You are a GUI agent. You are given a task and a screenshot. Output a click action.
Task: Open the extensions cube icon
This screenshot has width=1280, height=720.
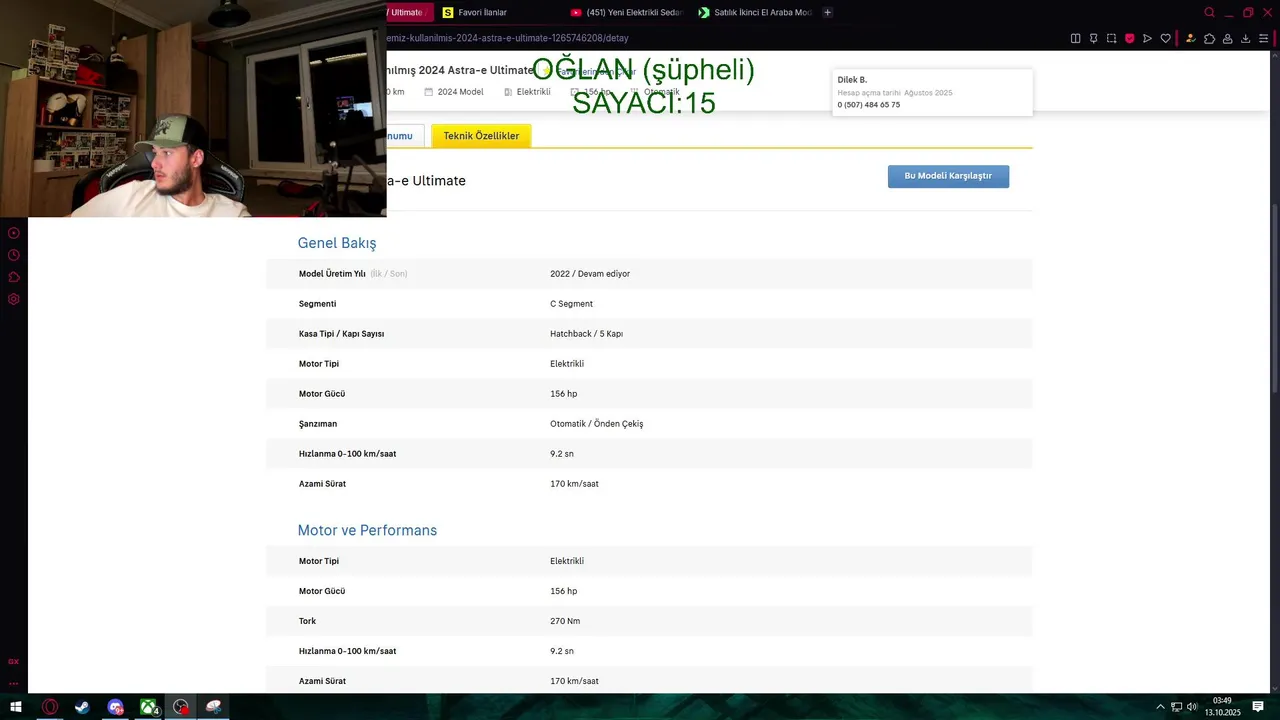[x=1209, y=38]
